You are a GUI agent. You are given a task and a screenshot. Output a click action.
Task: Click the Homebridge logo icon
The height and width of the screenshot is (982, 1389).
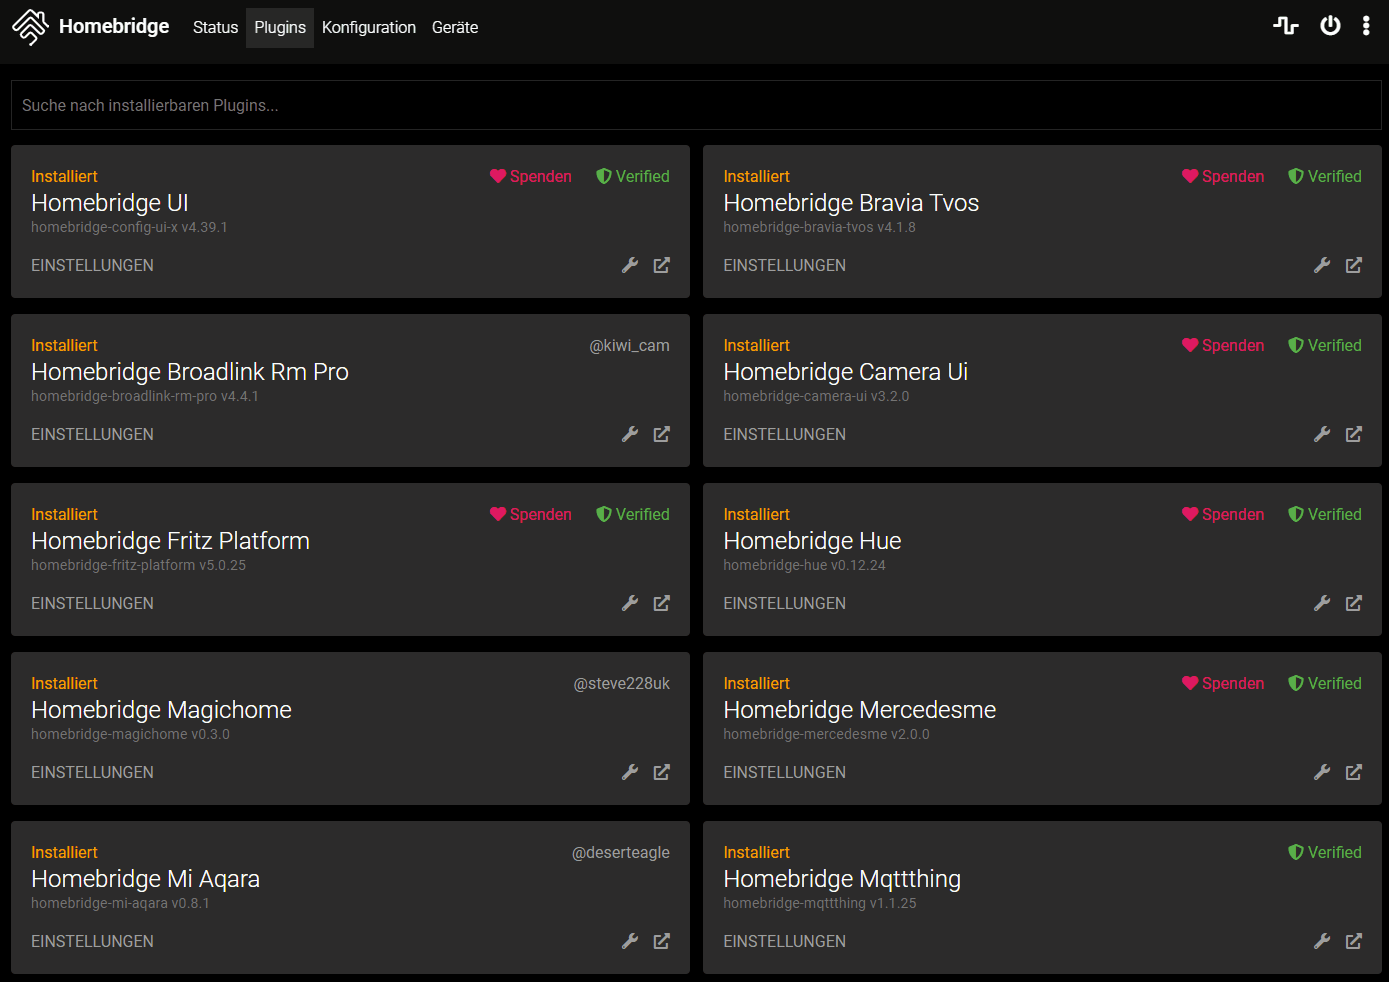[30, 27]
